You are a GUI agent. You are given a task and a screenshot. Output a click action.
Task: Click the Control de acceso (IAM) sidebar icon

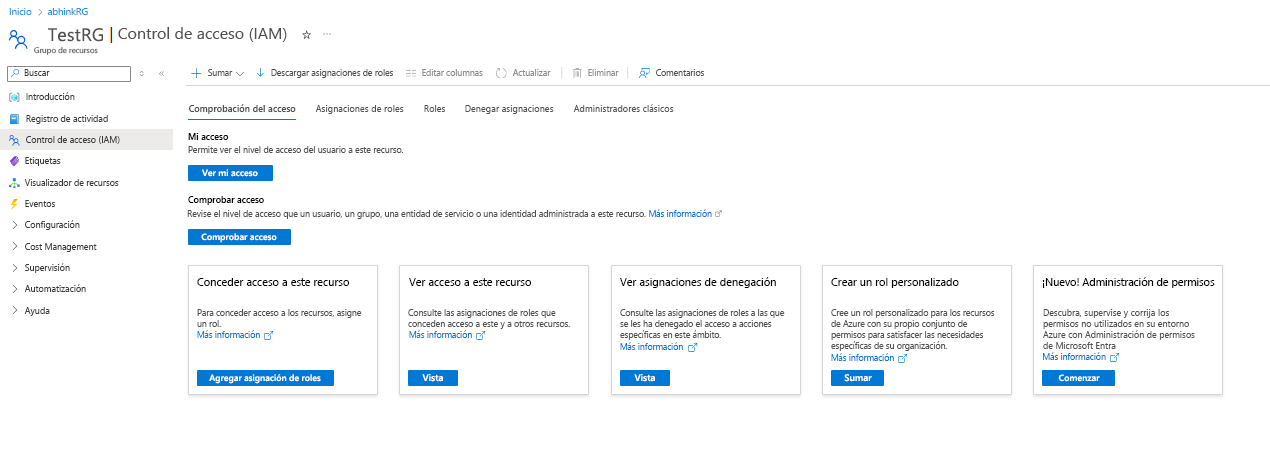(x=14, y=140)
